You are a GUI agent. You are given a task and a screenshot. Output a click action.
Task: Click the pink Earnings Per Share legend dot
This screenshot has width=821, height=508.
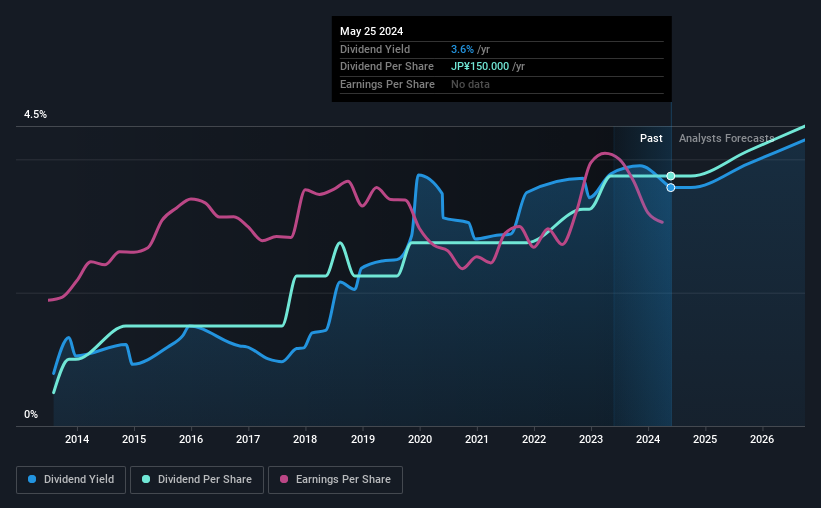pos(284,479)
